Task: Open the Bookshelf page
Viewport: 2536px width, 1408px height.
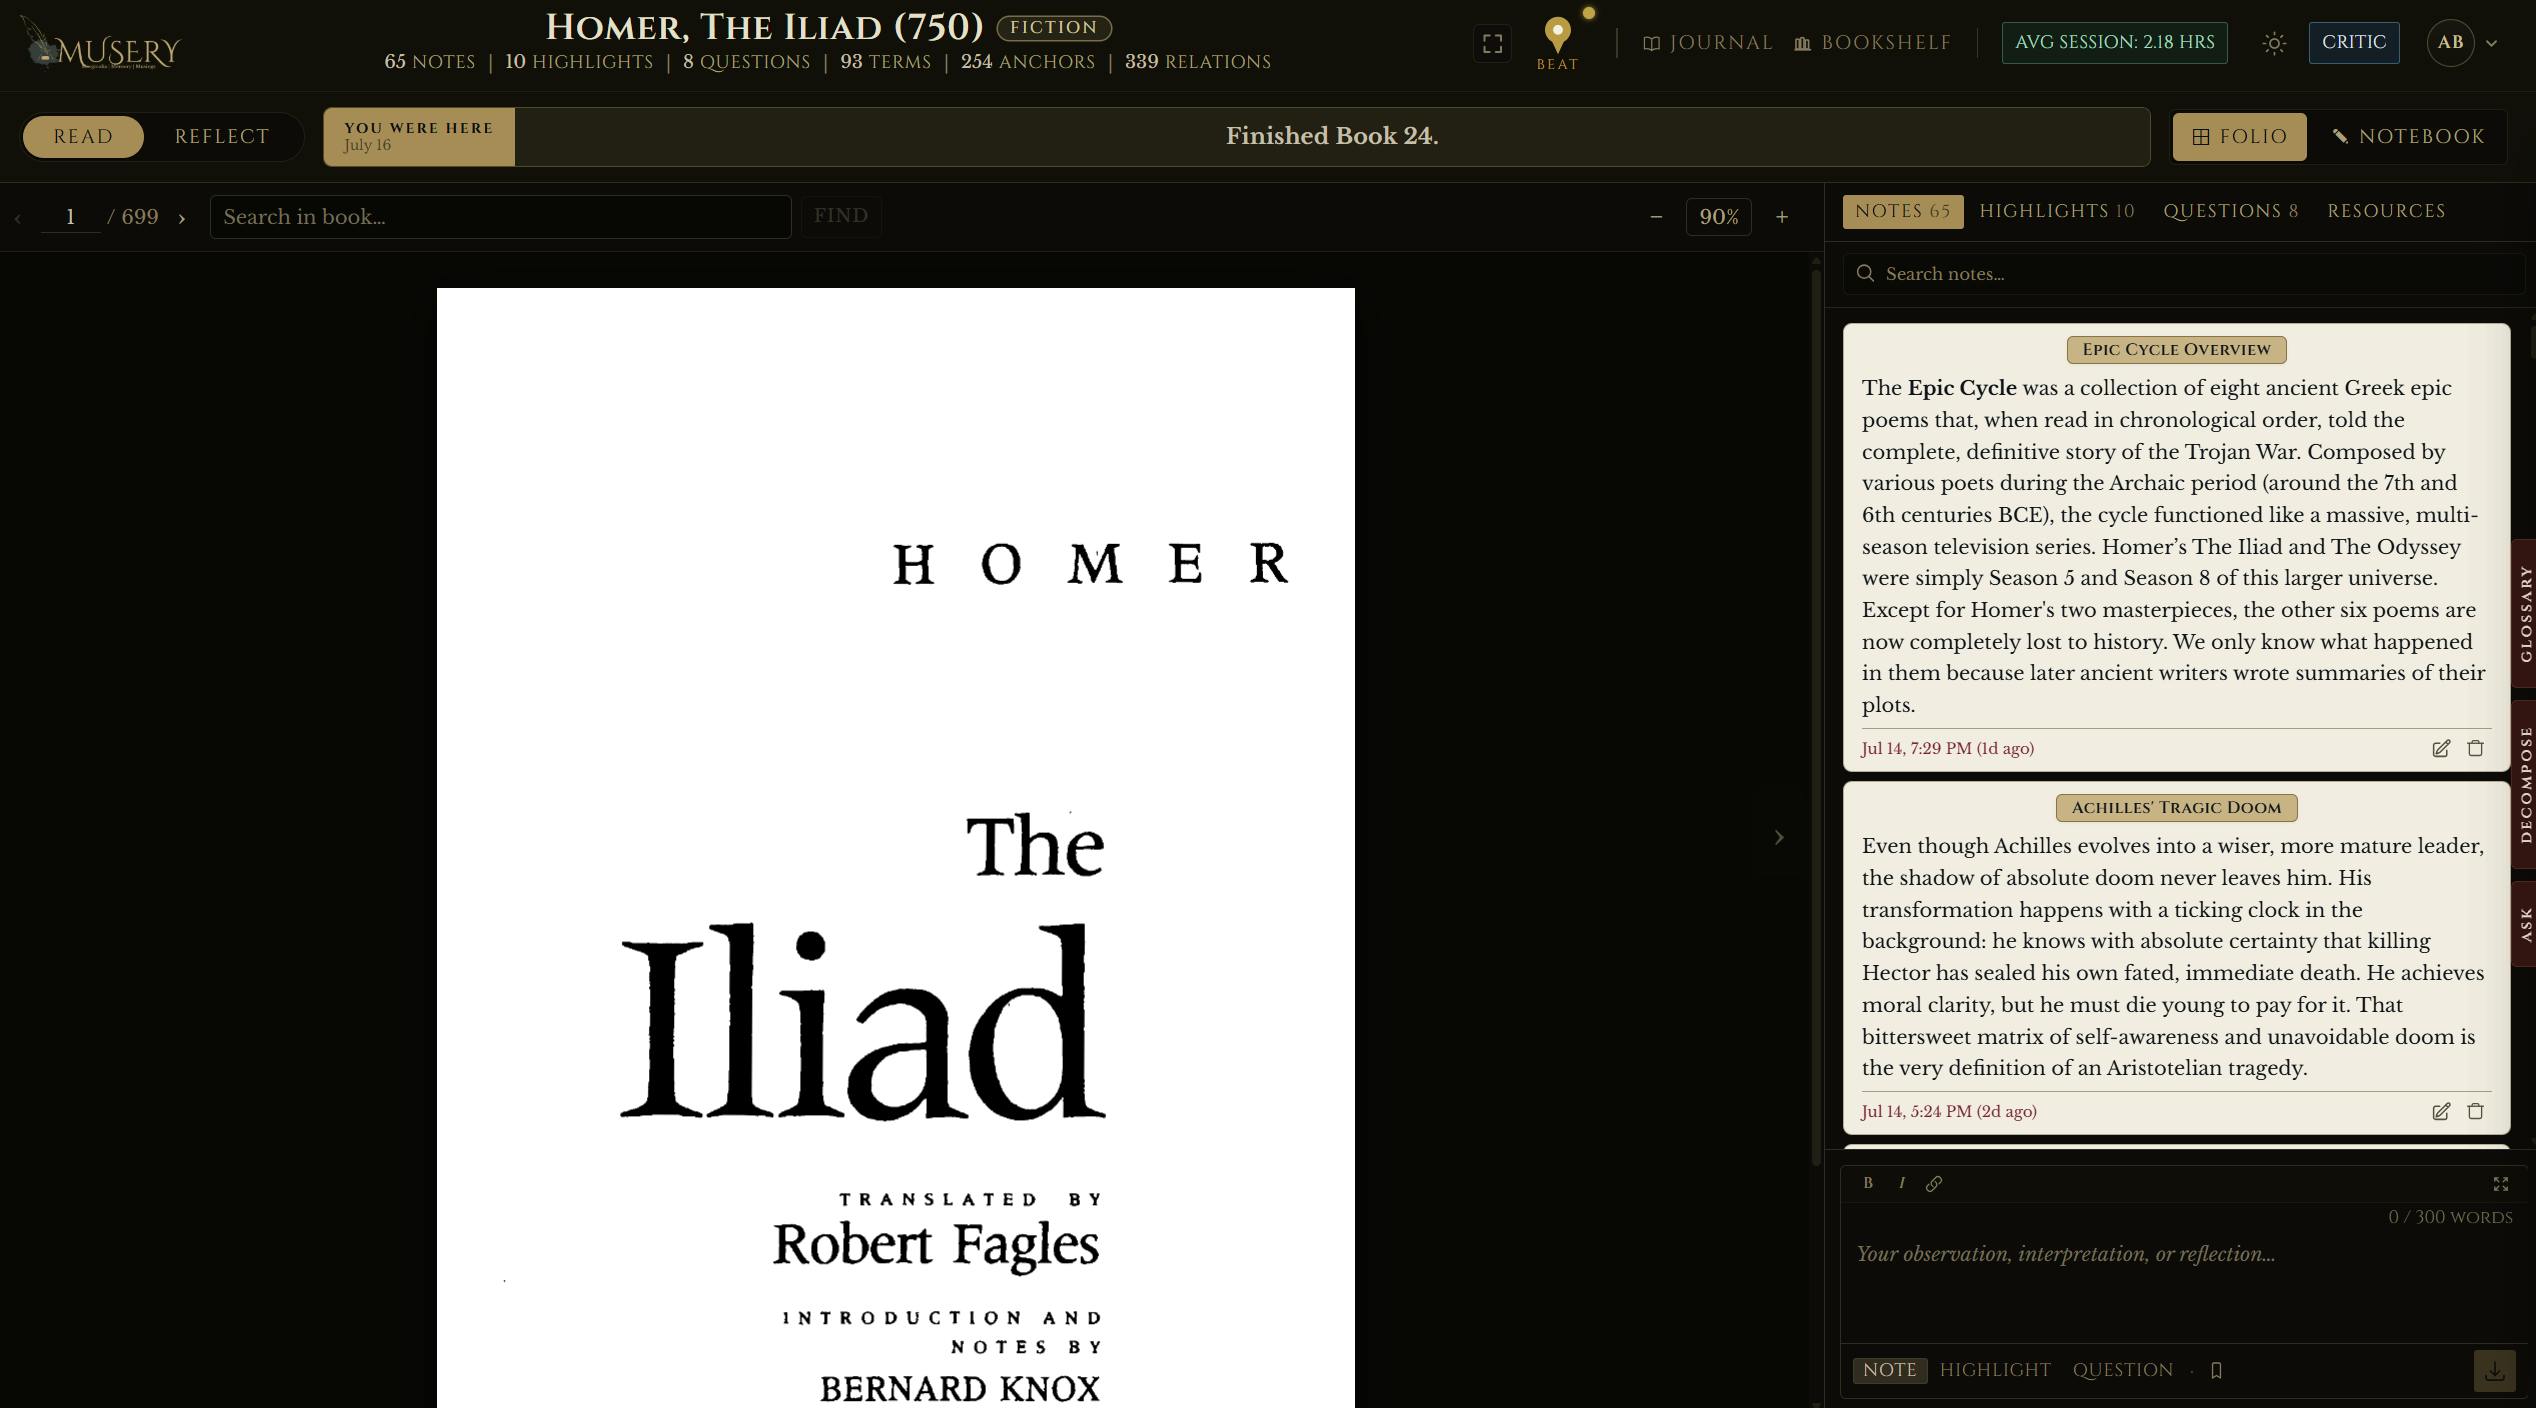Action: pos(1872,43)
